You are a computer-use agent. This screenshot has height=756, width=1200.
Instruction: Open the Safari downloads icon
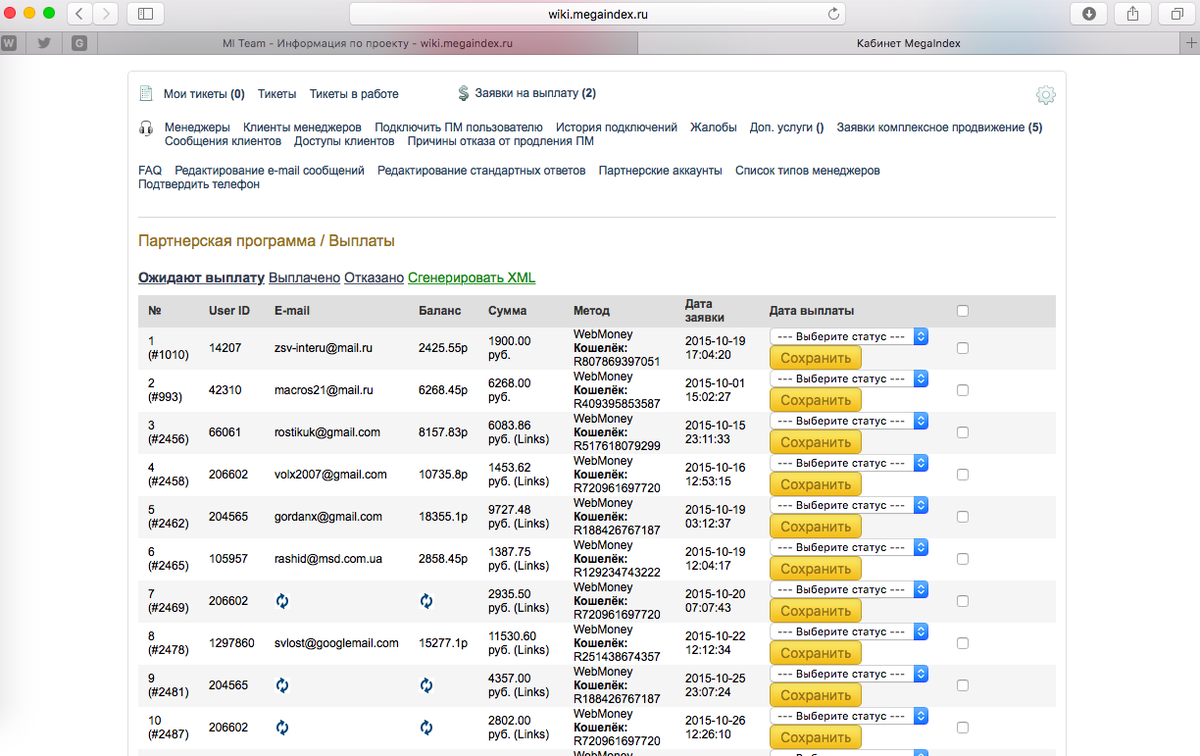click(1089, 14)
